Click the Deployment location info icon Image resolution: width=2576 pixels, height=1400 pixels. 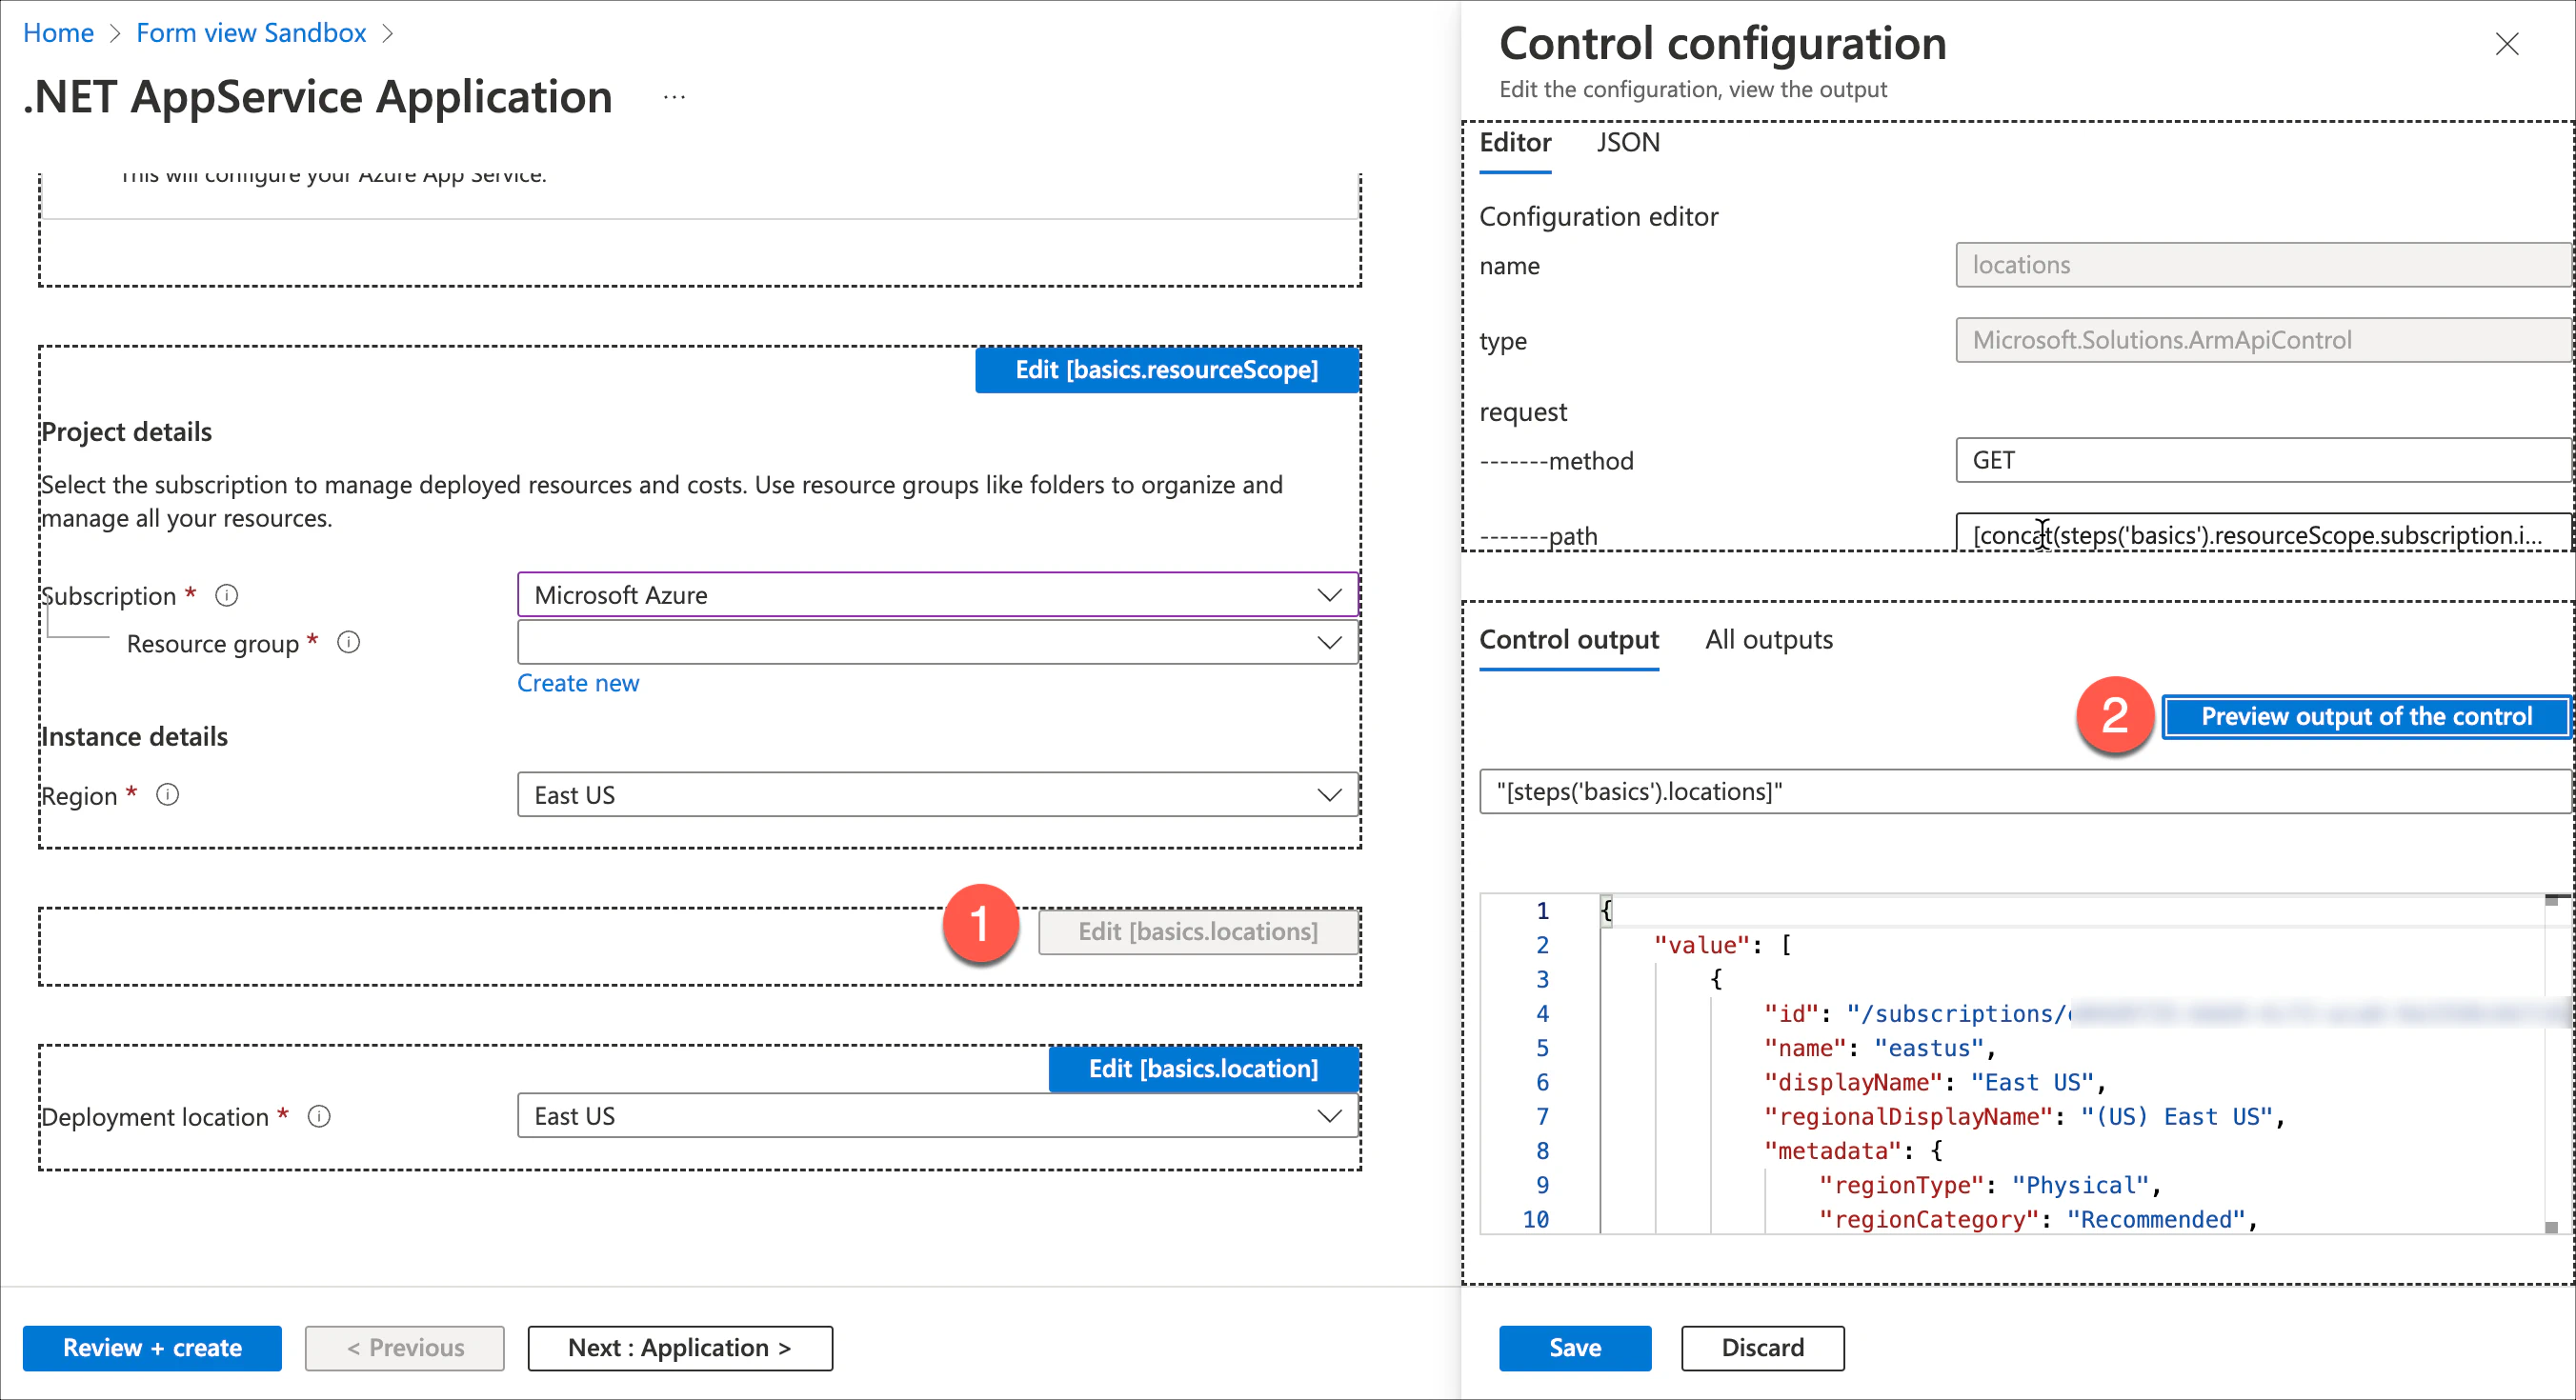tap(319, 1116)
